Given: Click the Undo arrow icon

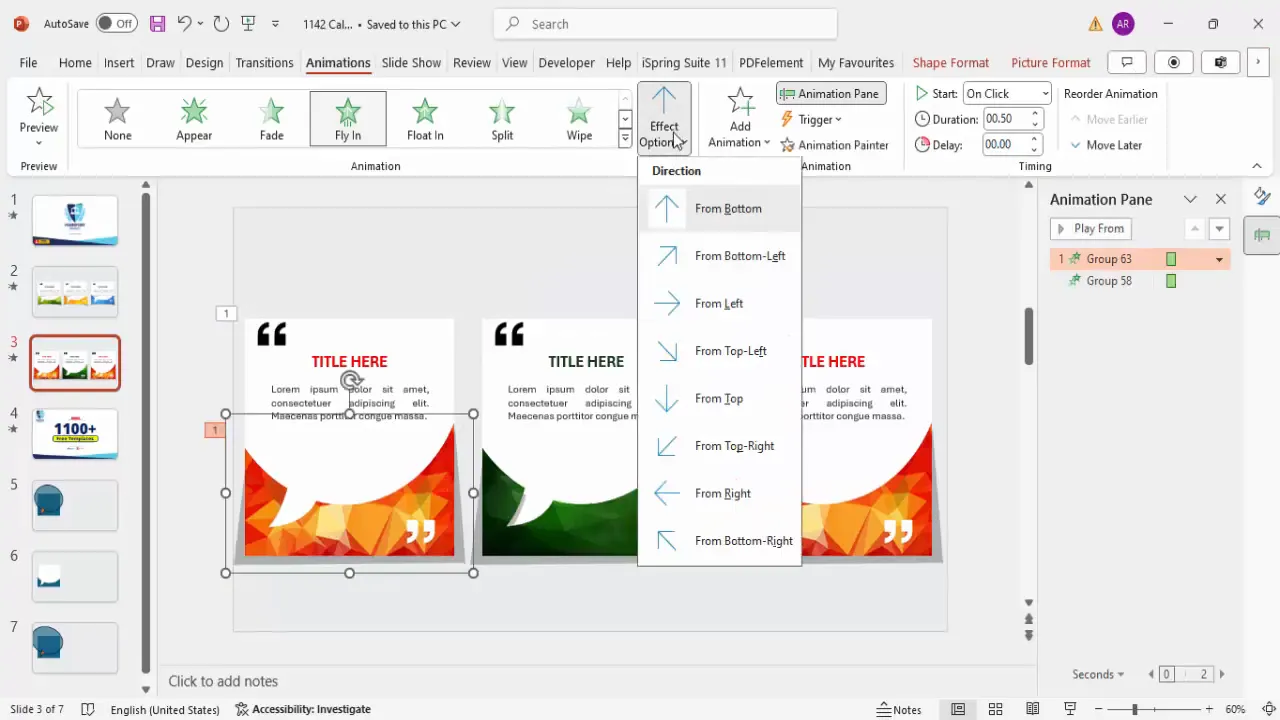Looking at the screenshot, I should tap(184, 23).
